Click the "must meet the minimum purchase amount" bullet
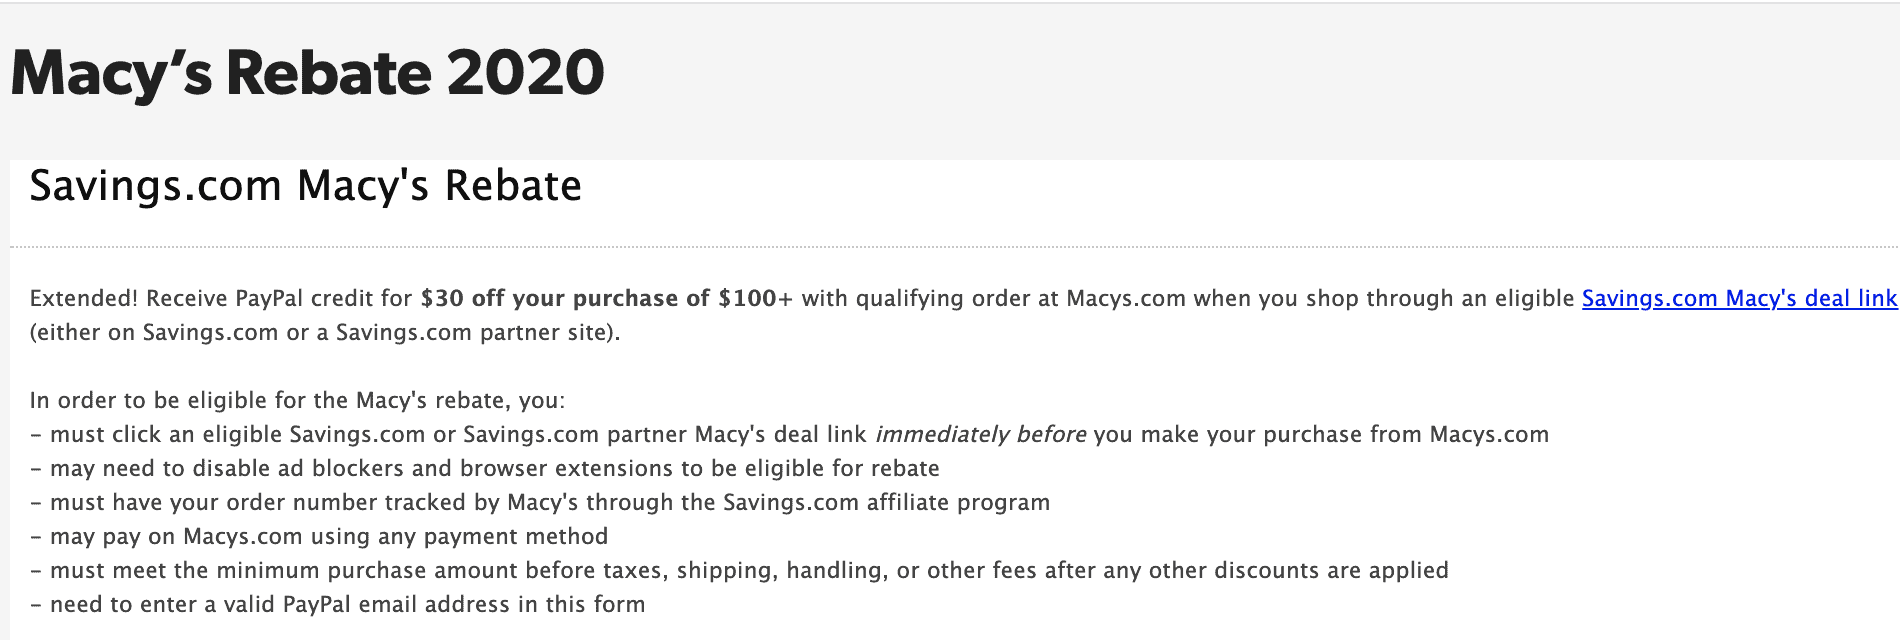 (739, 570)
